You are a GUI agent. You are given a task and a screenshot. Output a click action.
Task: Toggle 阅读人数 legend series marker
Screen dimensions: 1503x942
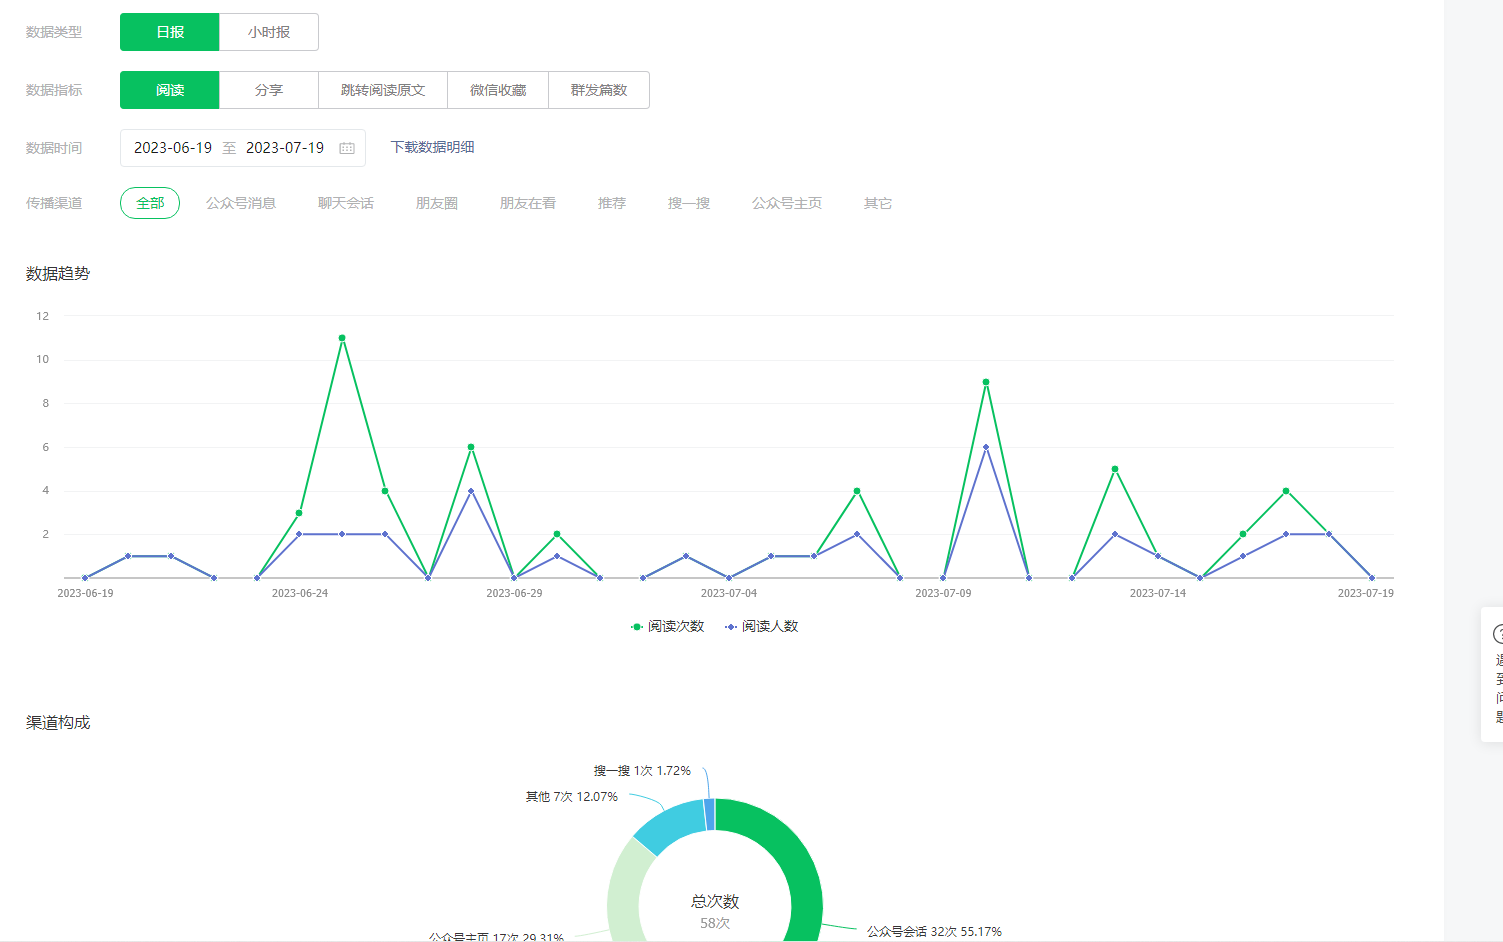coord(731,627)
